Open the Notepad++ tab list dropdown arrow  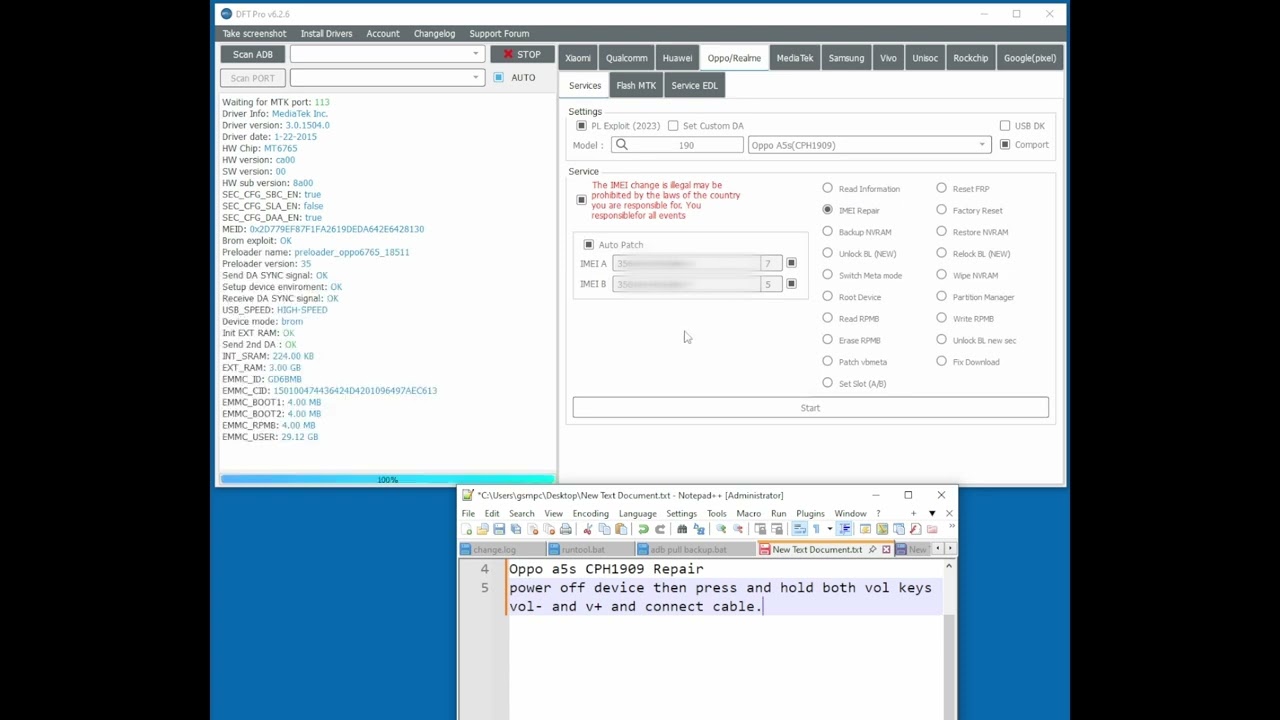(932, 513)
